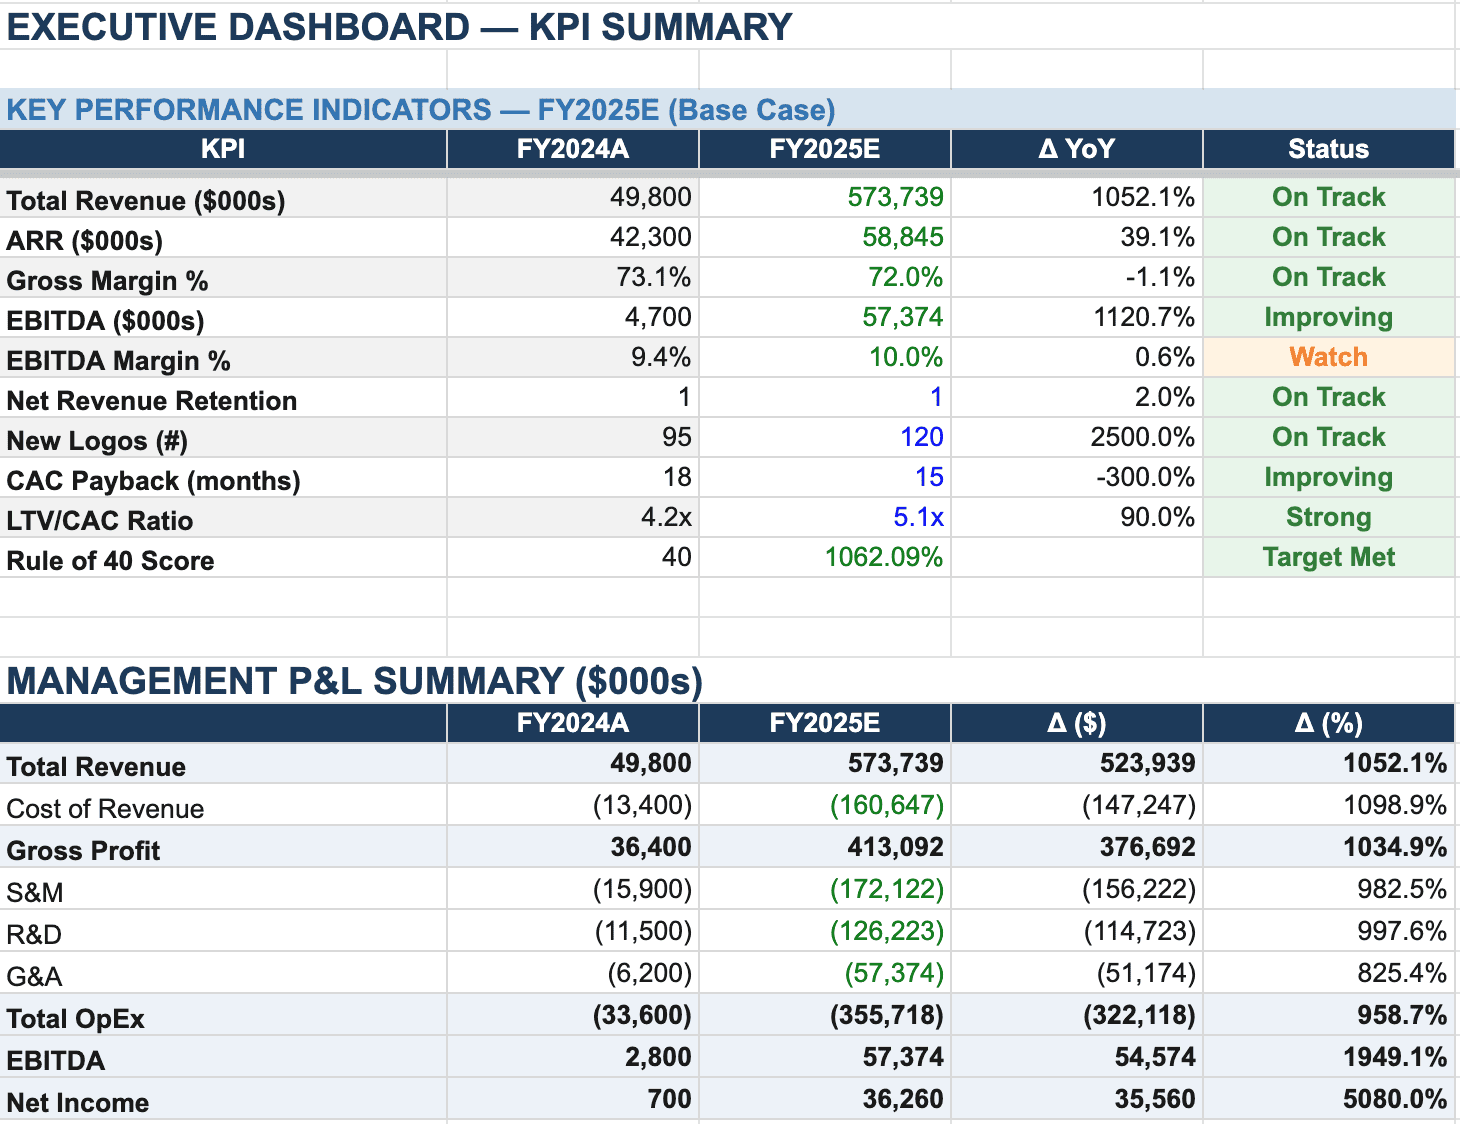
Task: Select the Status column header
Action: 1327,148
